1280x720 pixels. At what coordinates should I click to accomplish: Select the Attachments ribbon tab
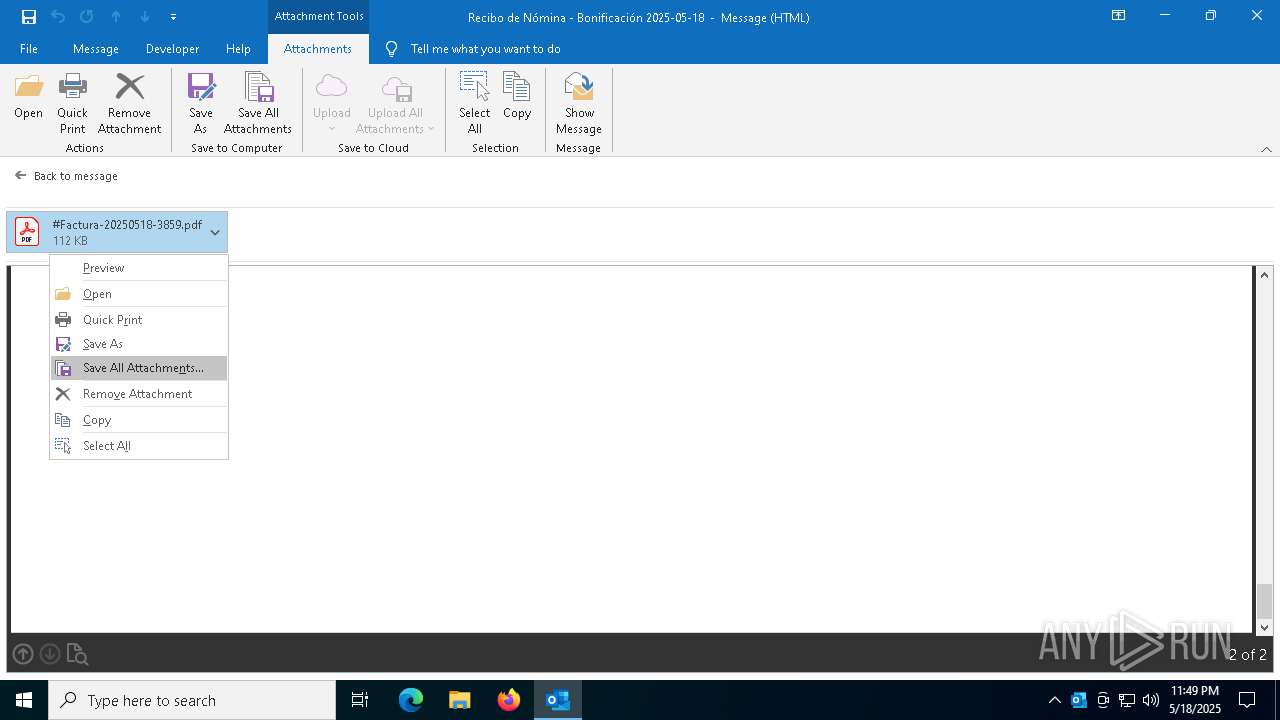tap(318, 49)
